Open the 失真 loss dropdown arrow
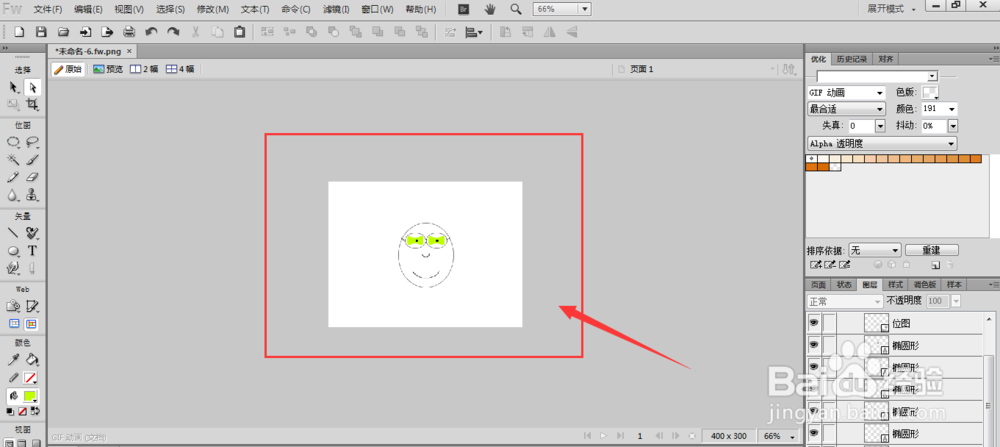Image resolution: width=1000 pixels, height=447 pixels. (x=880, y=126)
